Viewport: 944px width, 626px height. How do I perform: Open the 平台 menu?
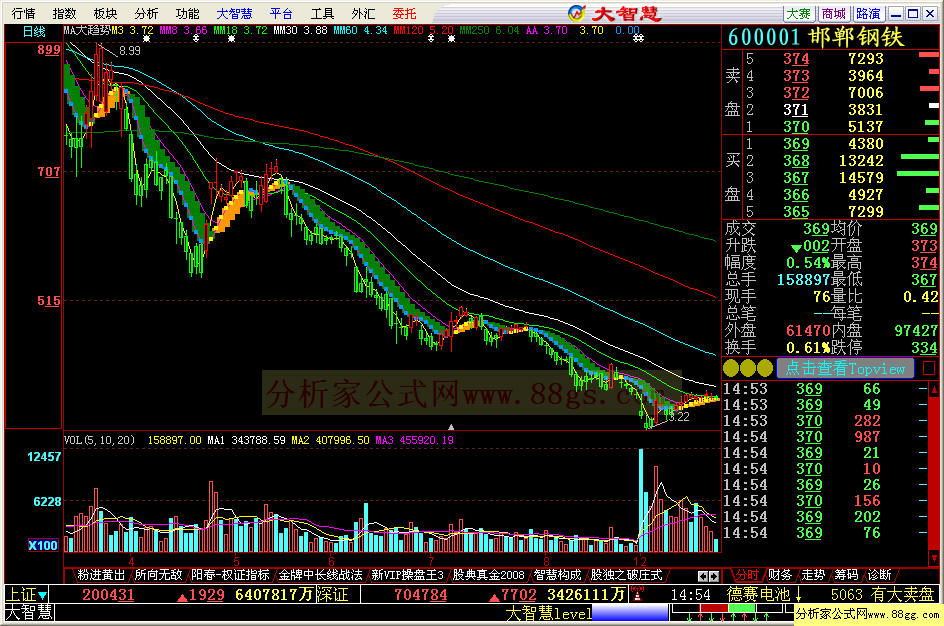[x=281, y=13]
